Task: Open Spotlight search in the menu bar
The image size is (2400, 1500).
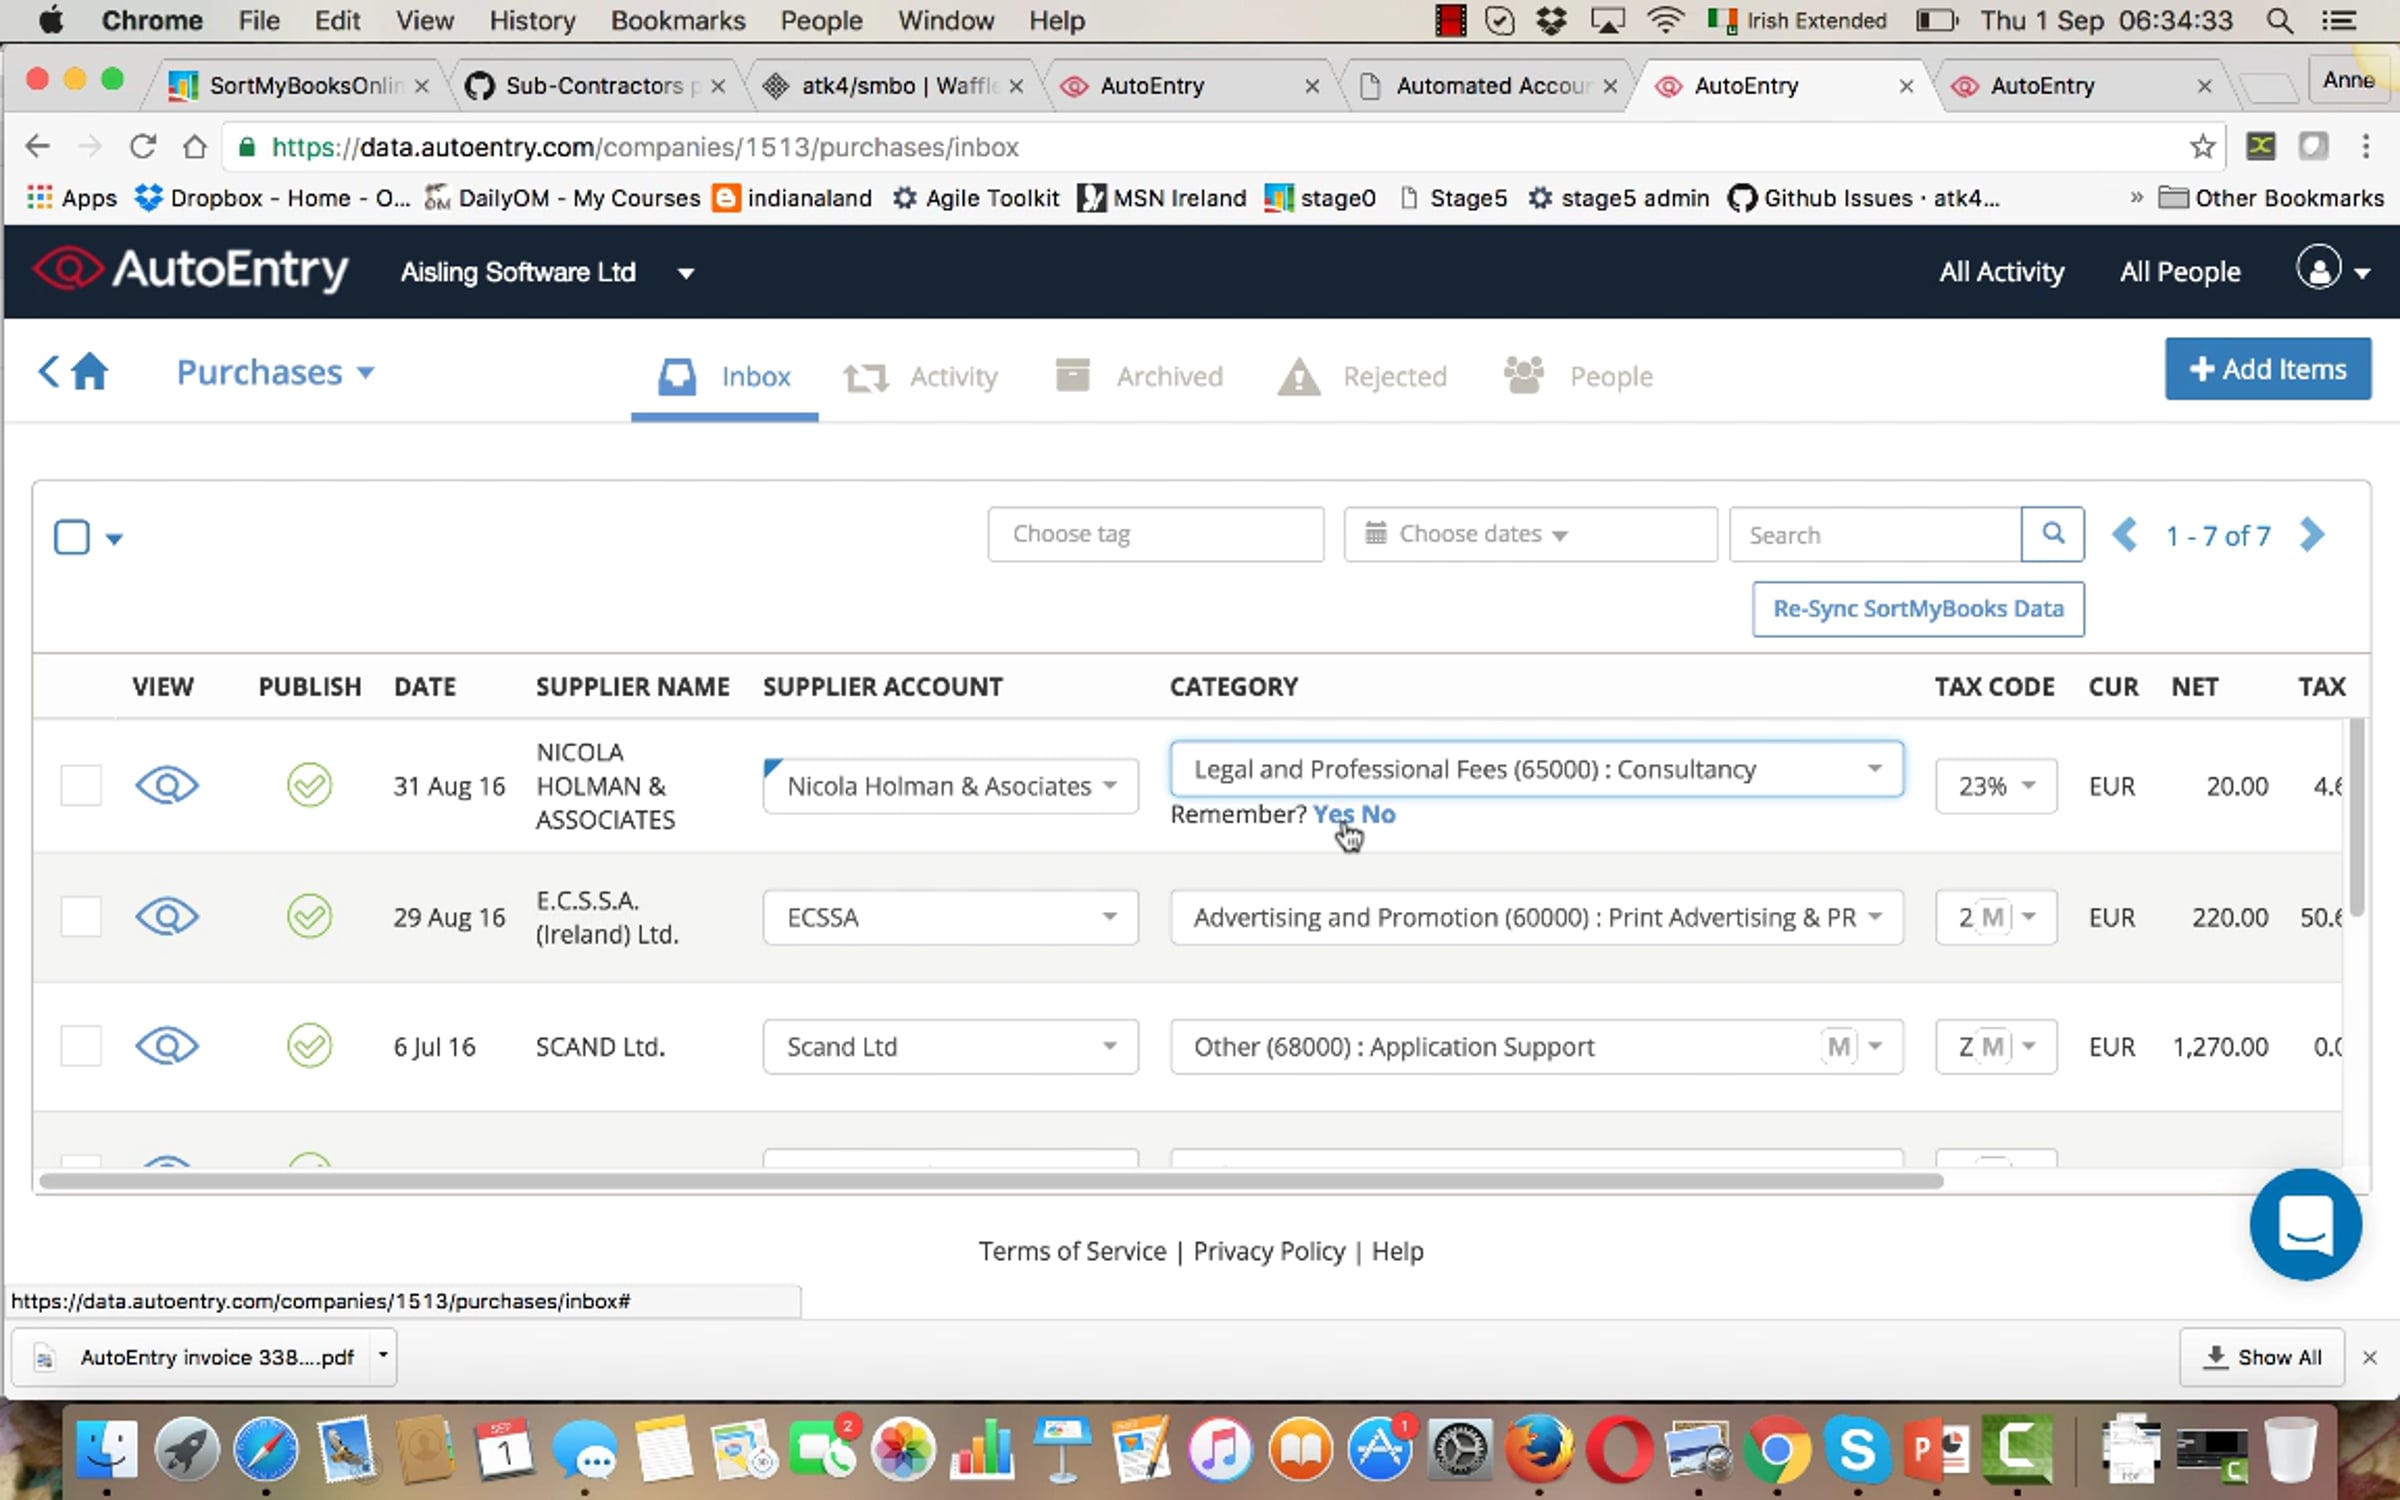Action: pos(2279,21)
